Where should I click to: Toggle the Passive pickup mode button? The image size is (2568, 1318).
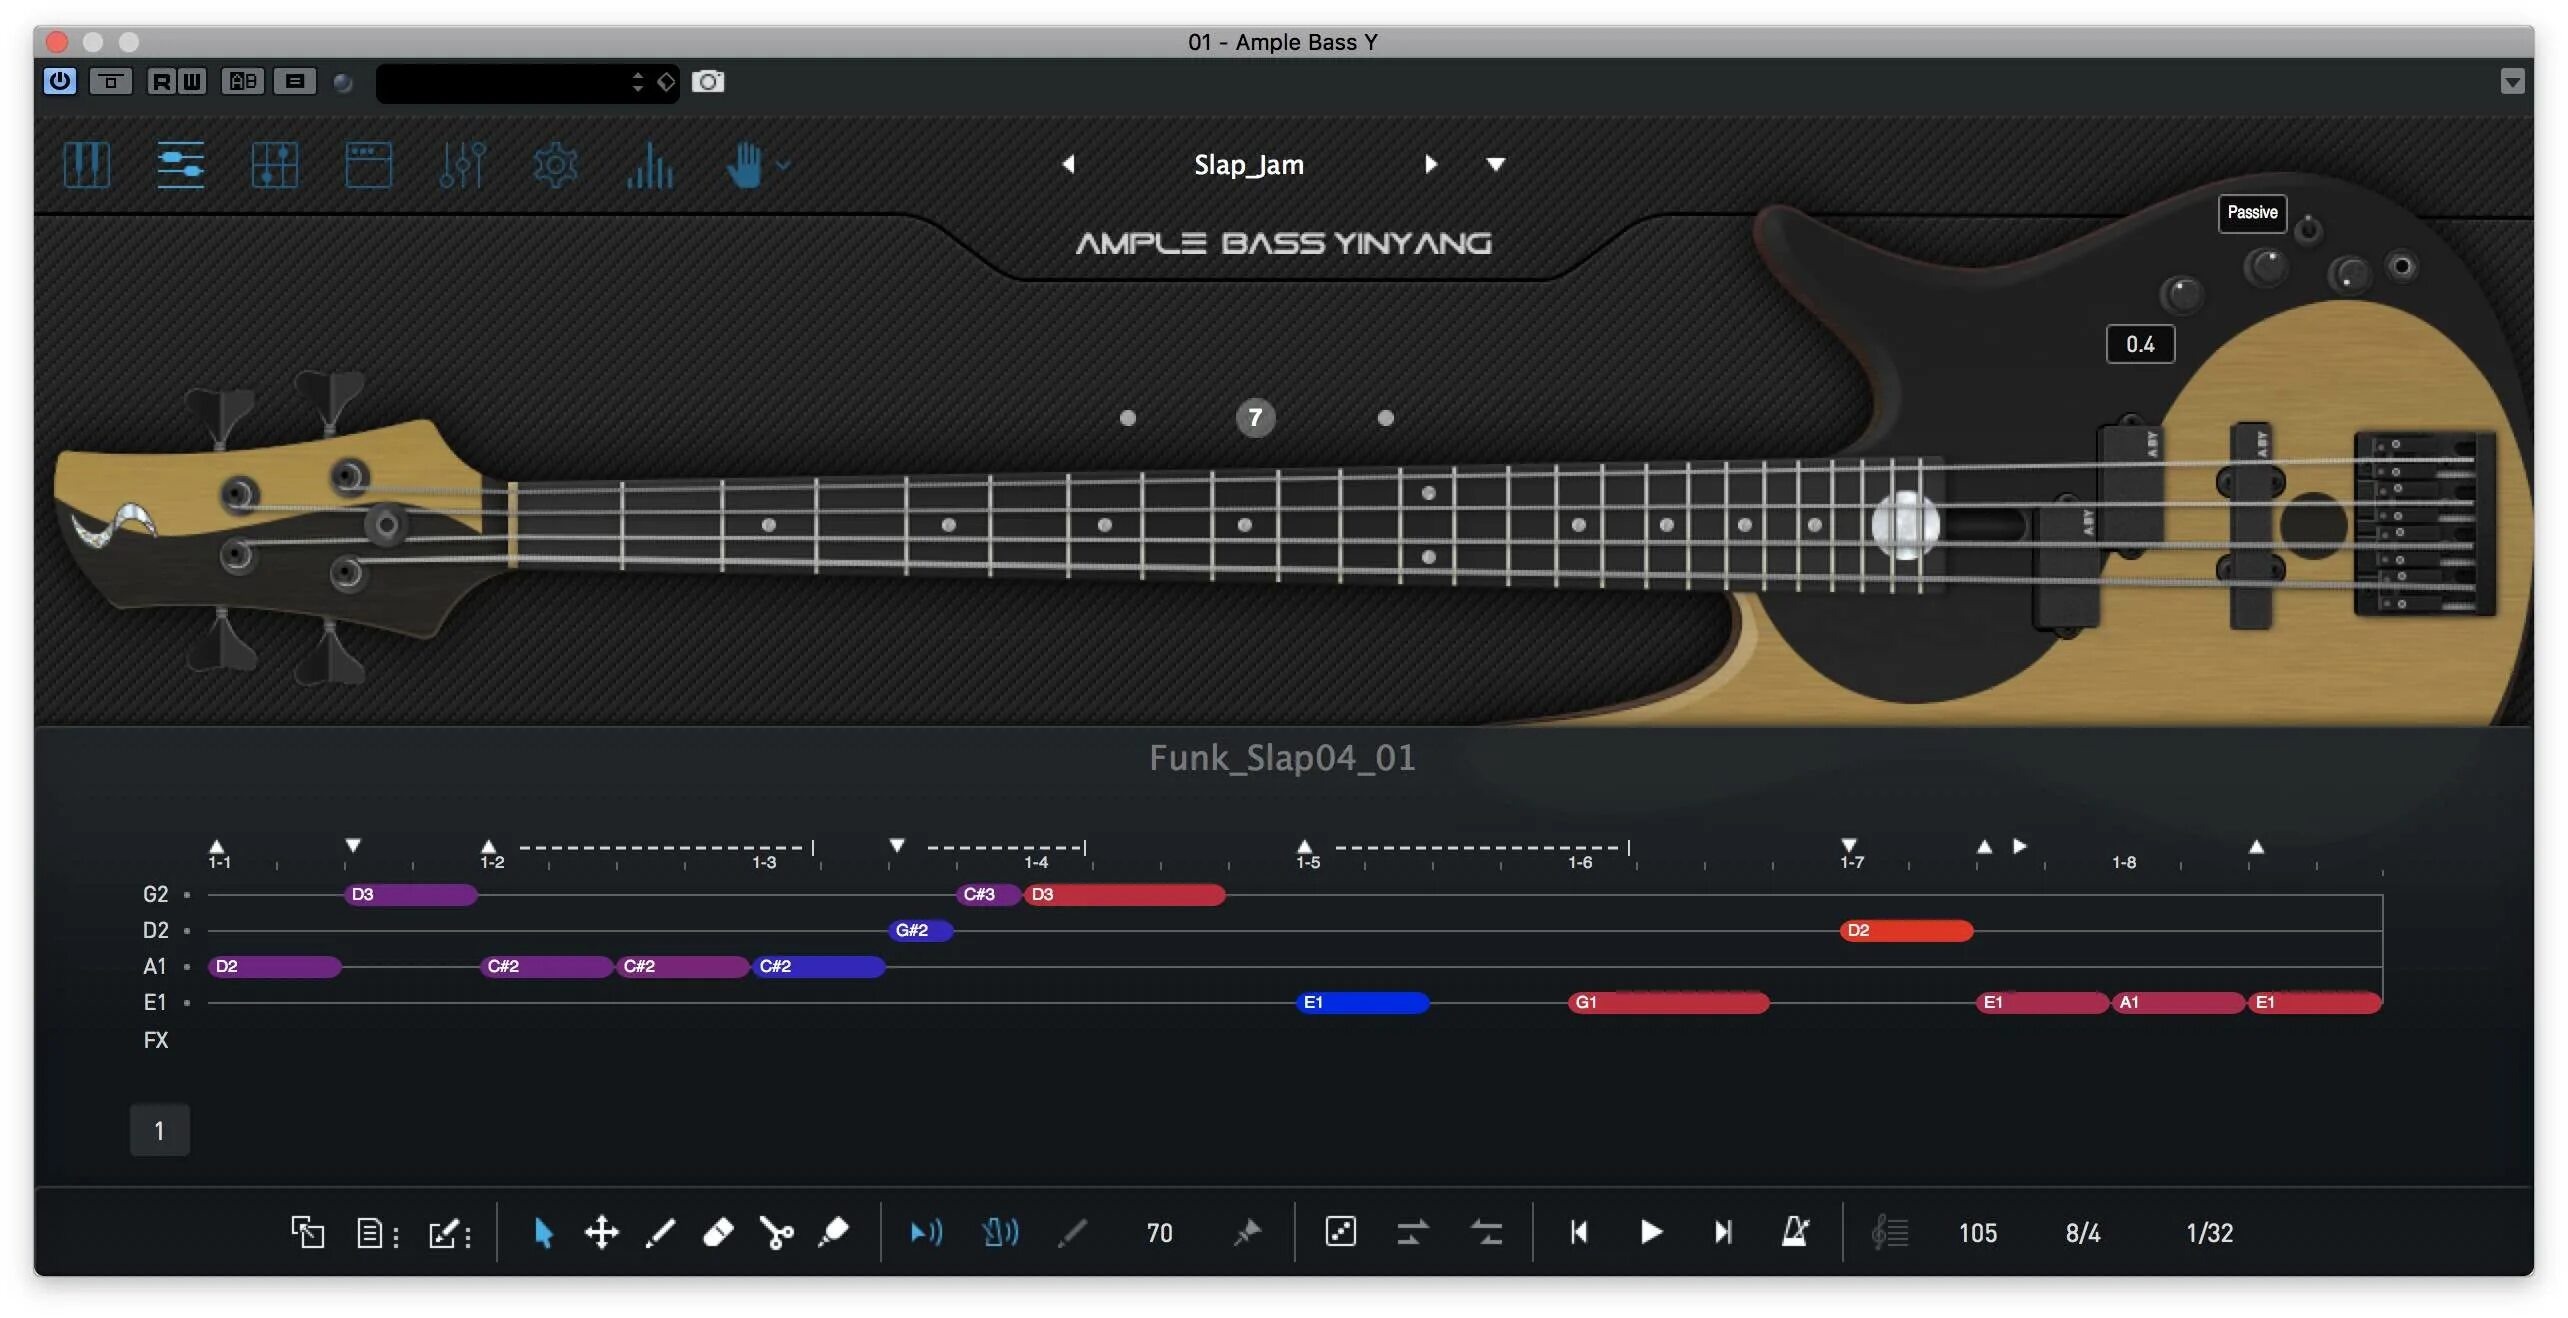(x=2252, y=213)
